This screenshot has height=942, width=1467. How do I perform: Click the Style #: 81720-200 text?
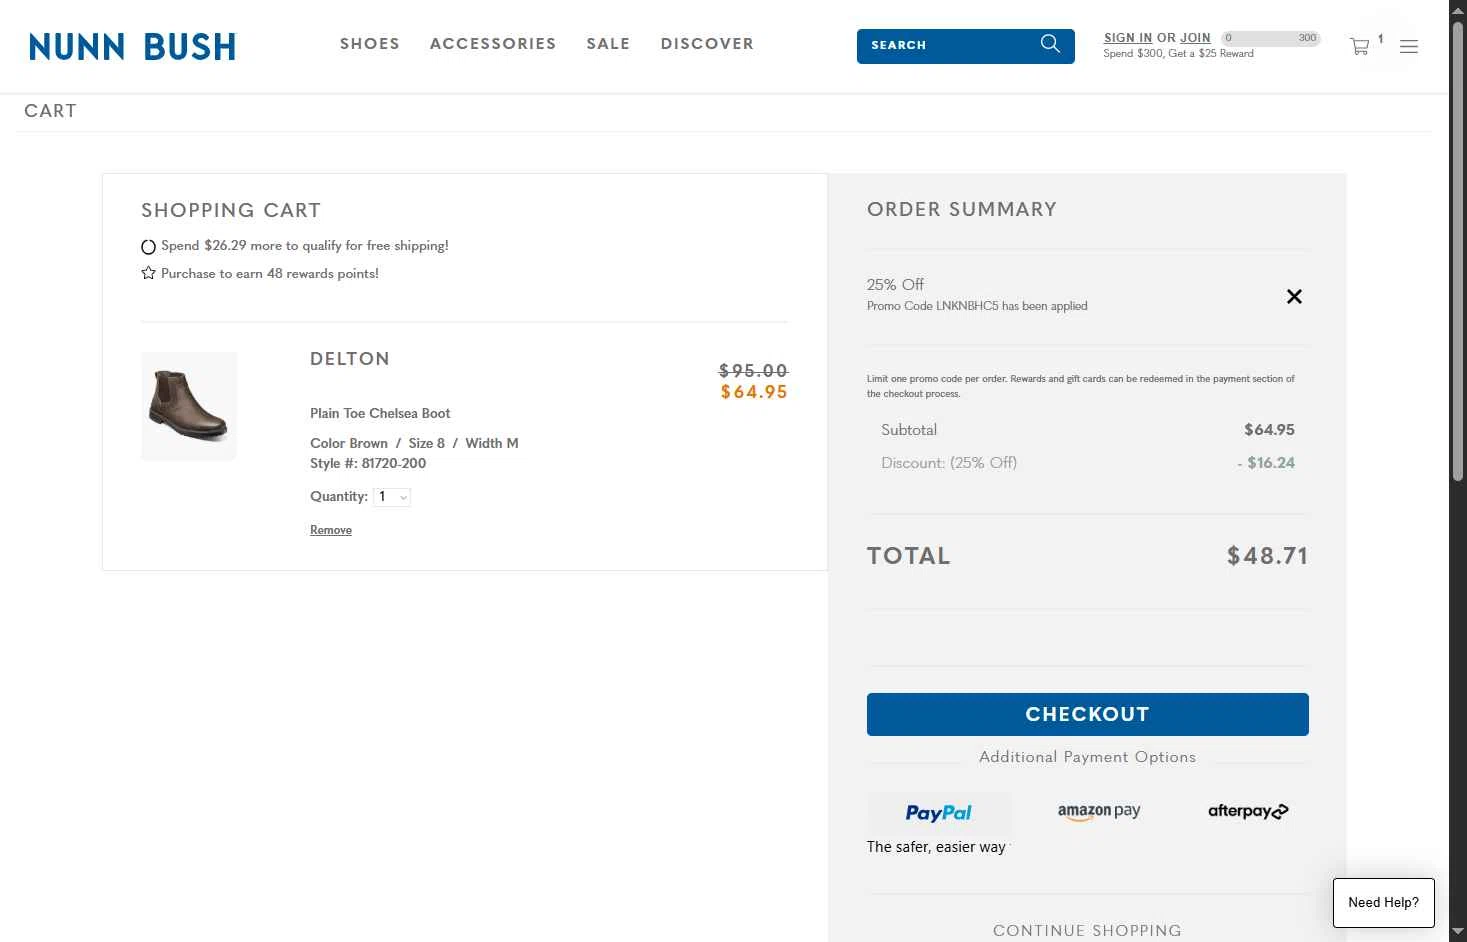[x=368, y=463]
